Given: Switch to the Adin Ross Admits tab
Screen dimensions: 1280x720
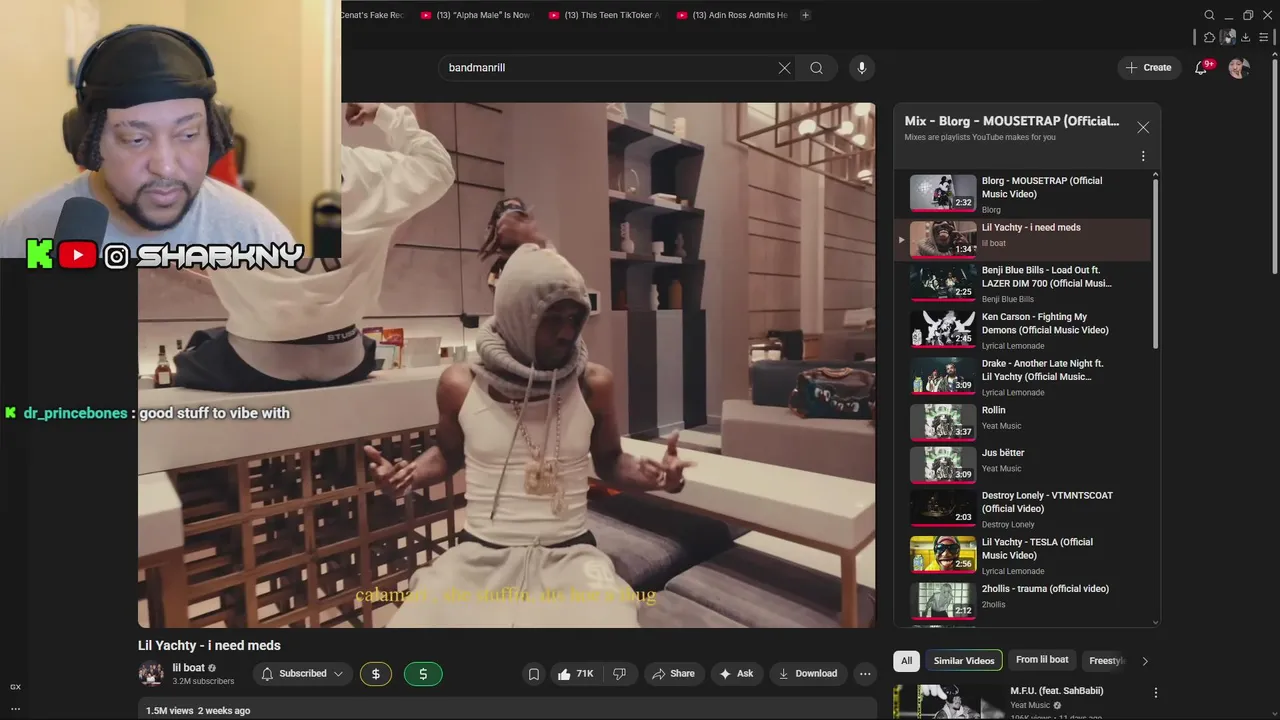Looking at the screenshot, I should coord(732,15).
